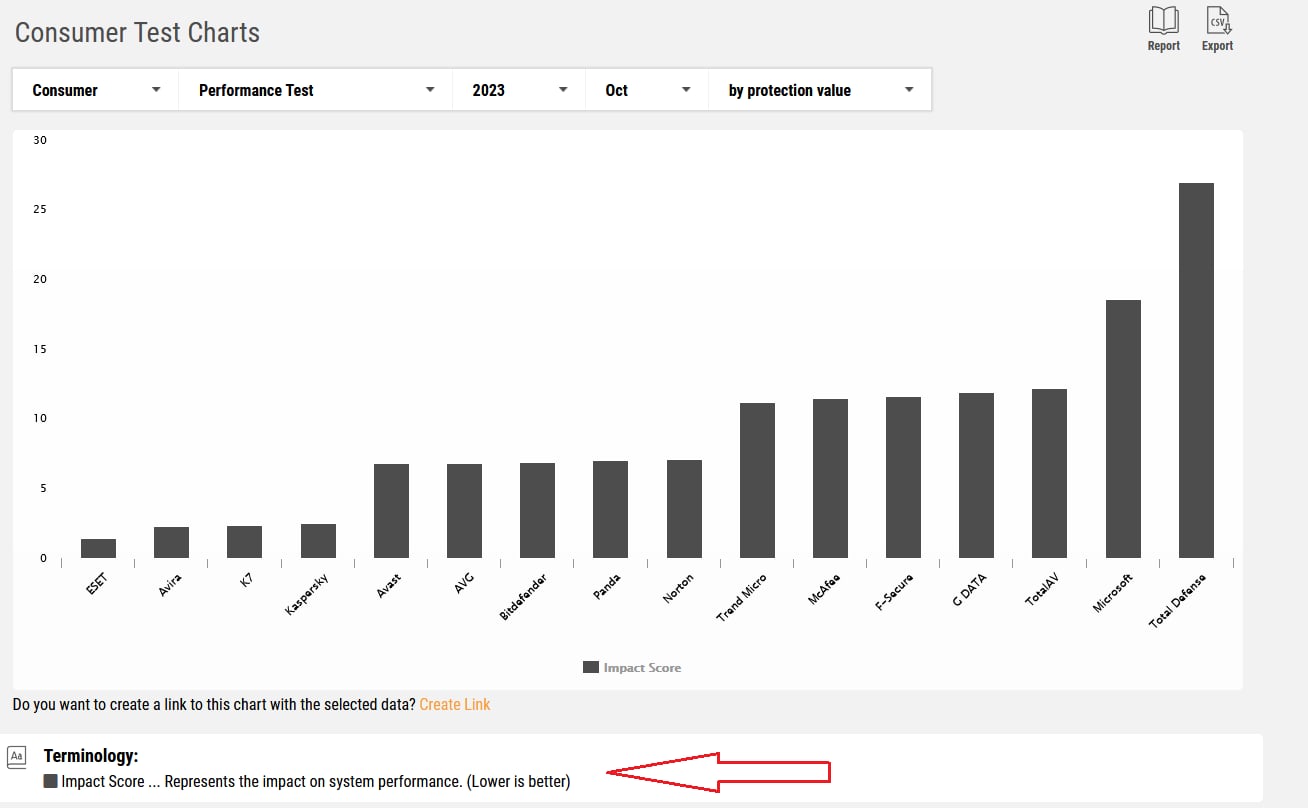Click the Kaspersky bar in chart

318,541
